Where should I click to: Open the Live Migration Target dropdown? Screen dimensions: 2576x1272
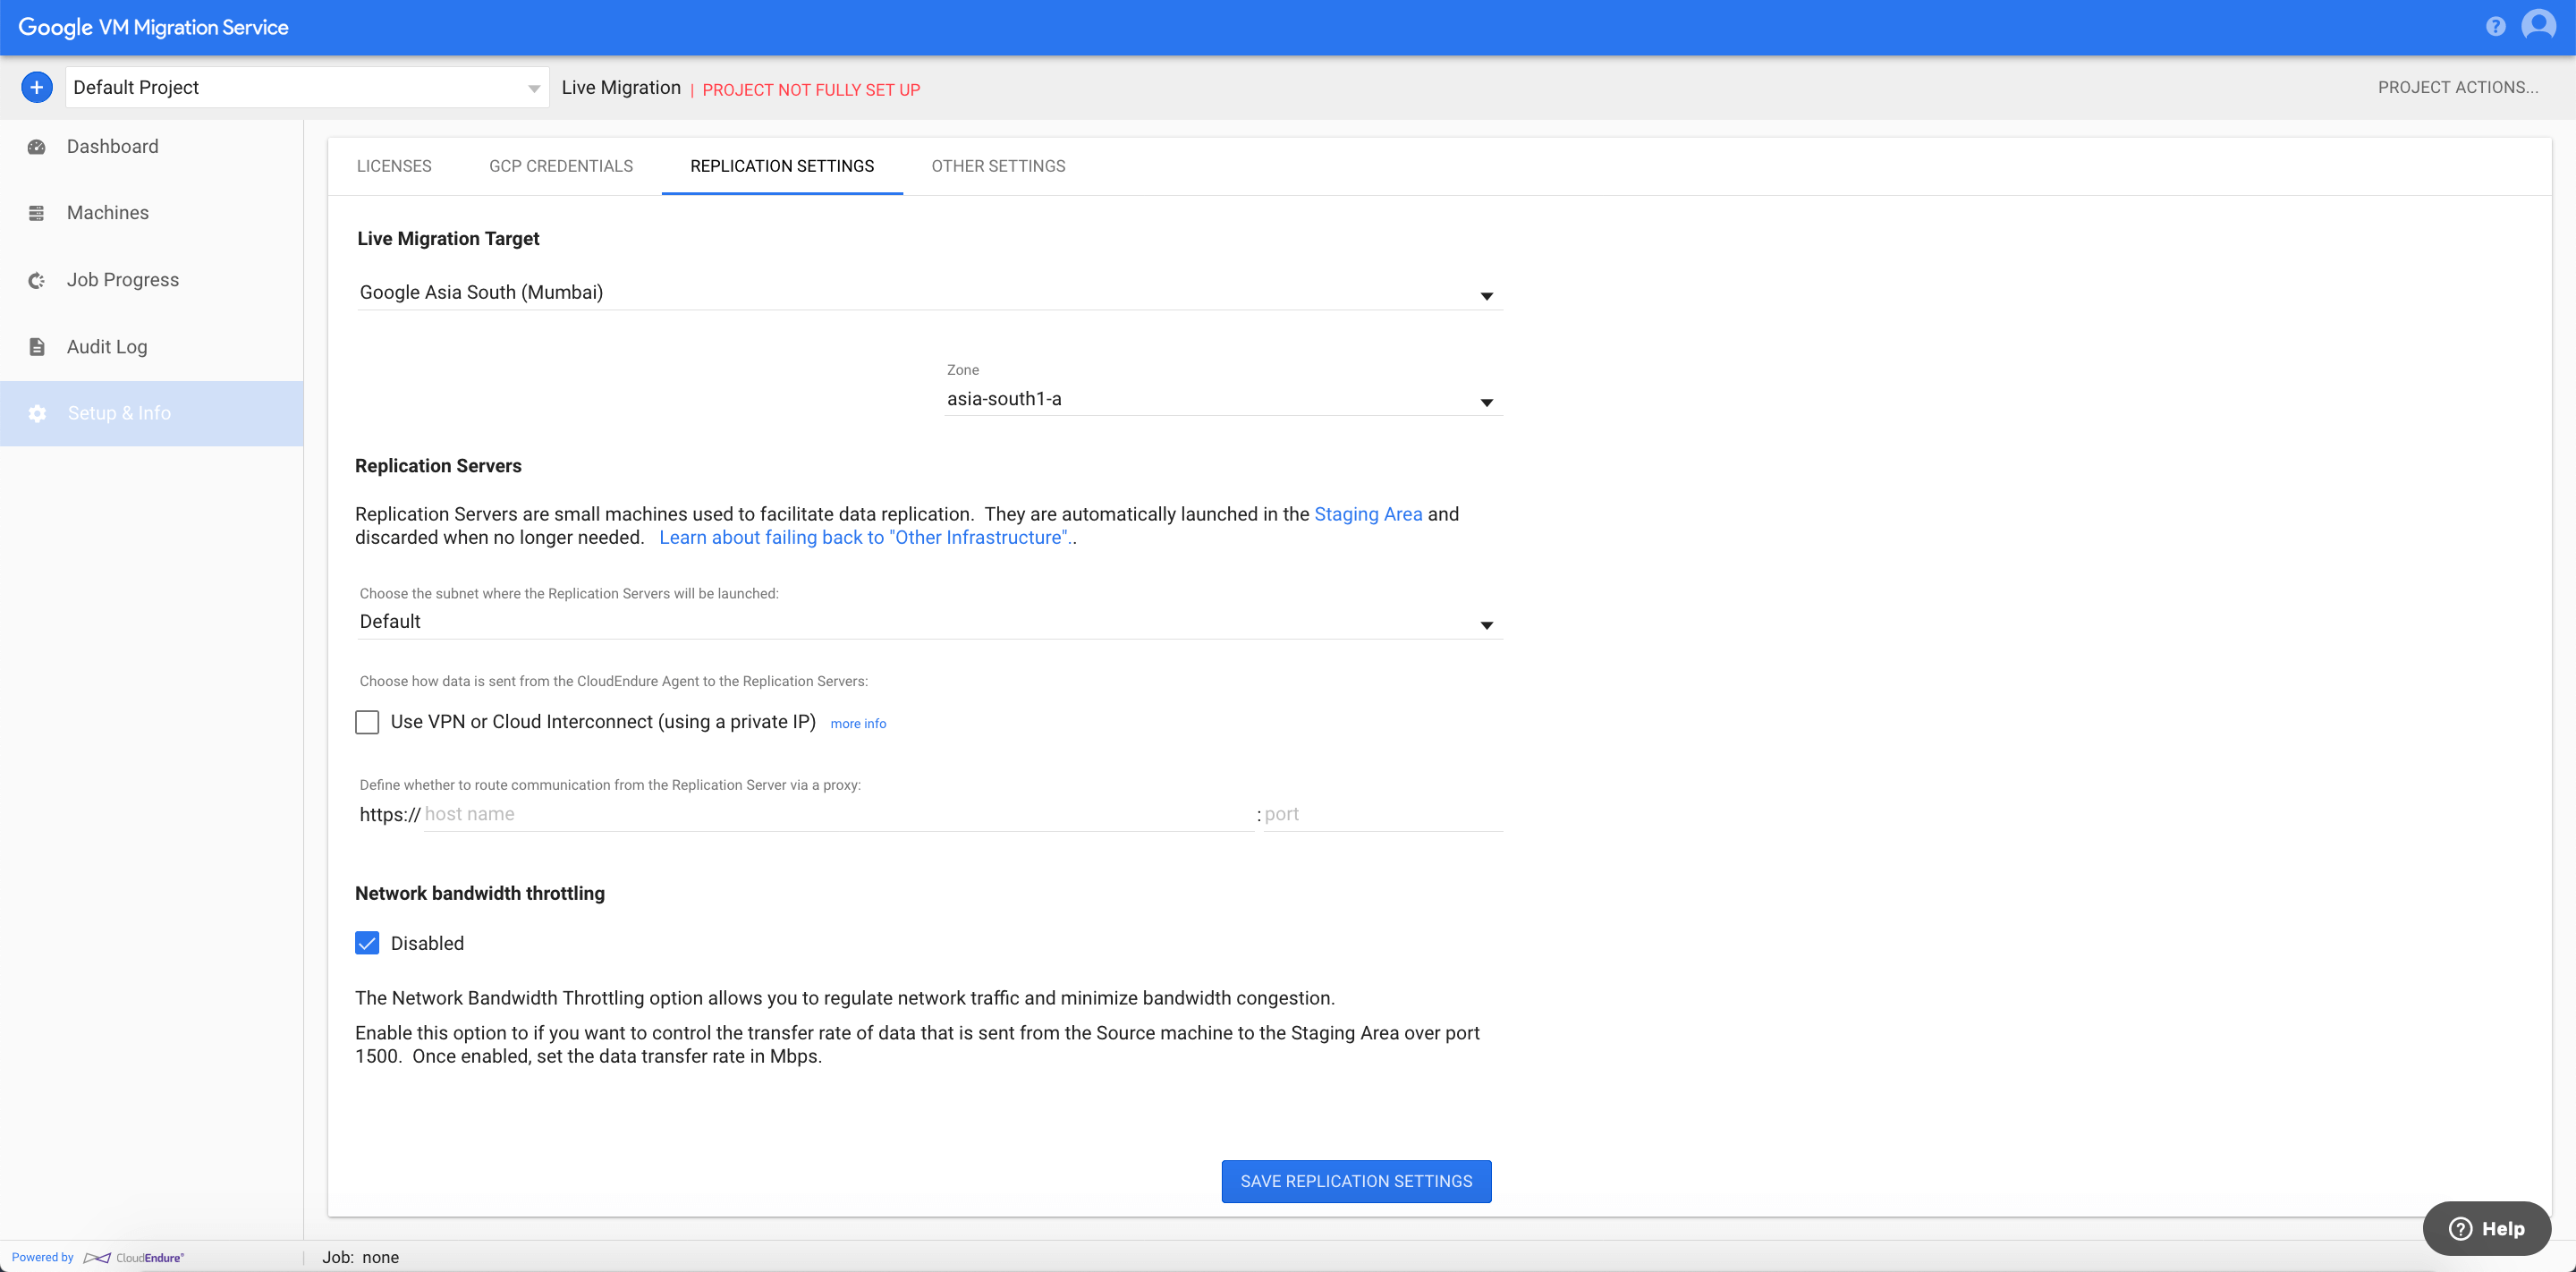tap(929, 293)
